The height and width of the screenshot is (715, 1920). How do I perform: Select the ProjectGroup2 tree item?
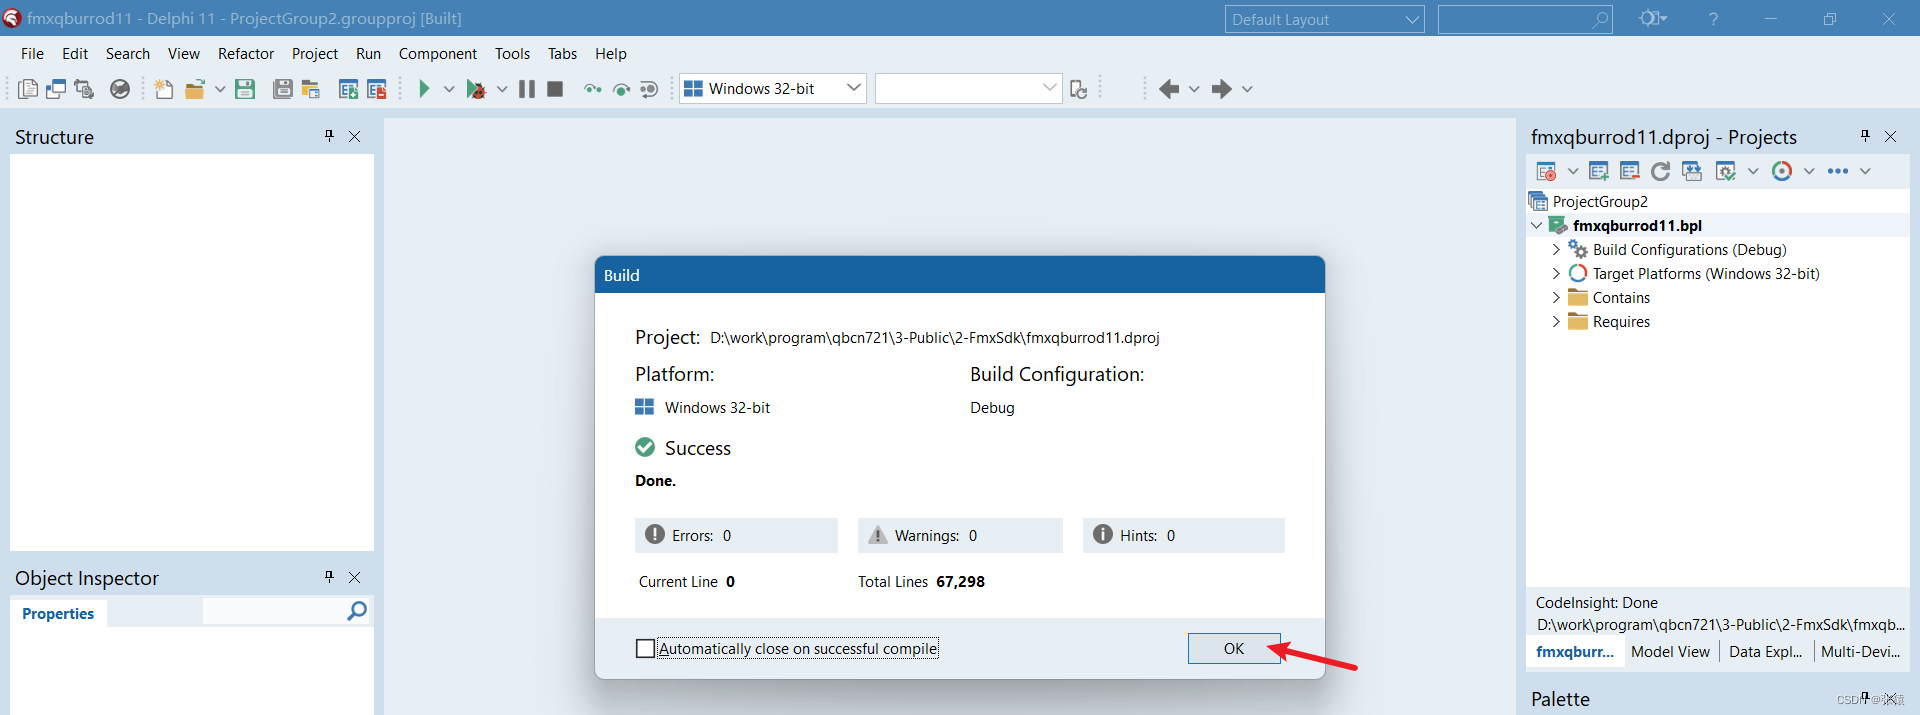pyautogui.click(x=1600, y=201)
